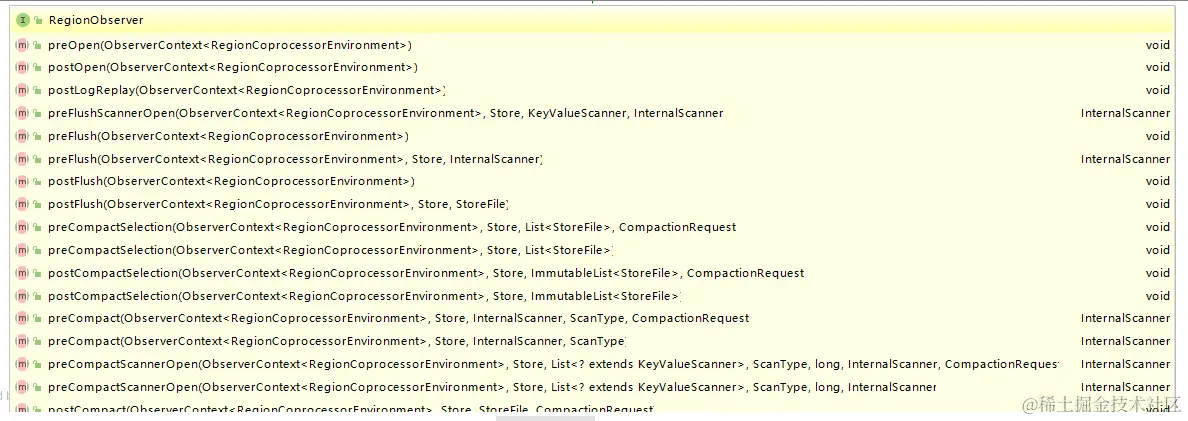Click public access icon beside RegionObserver
The width and height of the screenshot is (1188, 421).
[38, 20]
